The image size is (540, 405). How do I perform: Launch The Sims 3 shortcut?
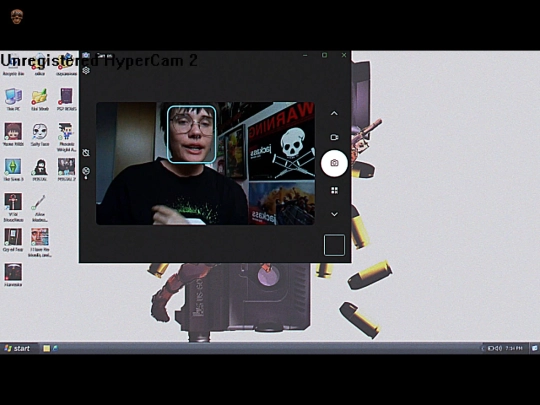13,169
